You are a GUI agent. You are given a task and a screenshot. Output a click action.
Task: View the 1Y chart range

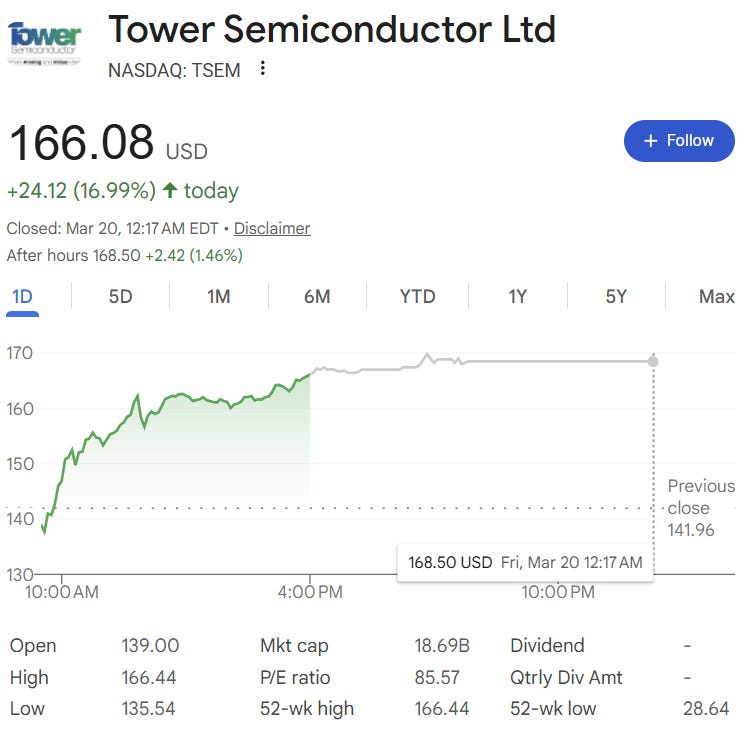[518, 296]
